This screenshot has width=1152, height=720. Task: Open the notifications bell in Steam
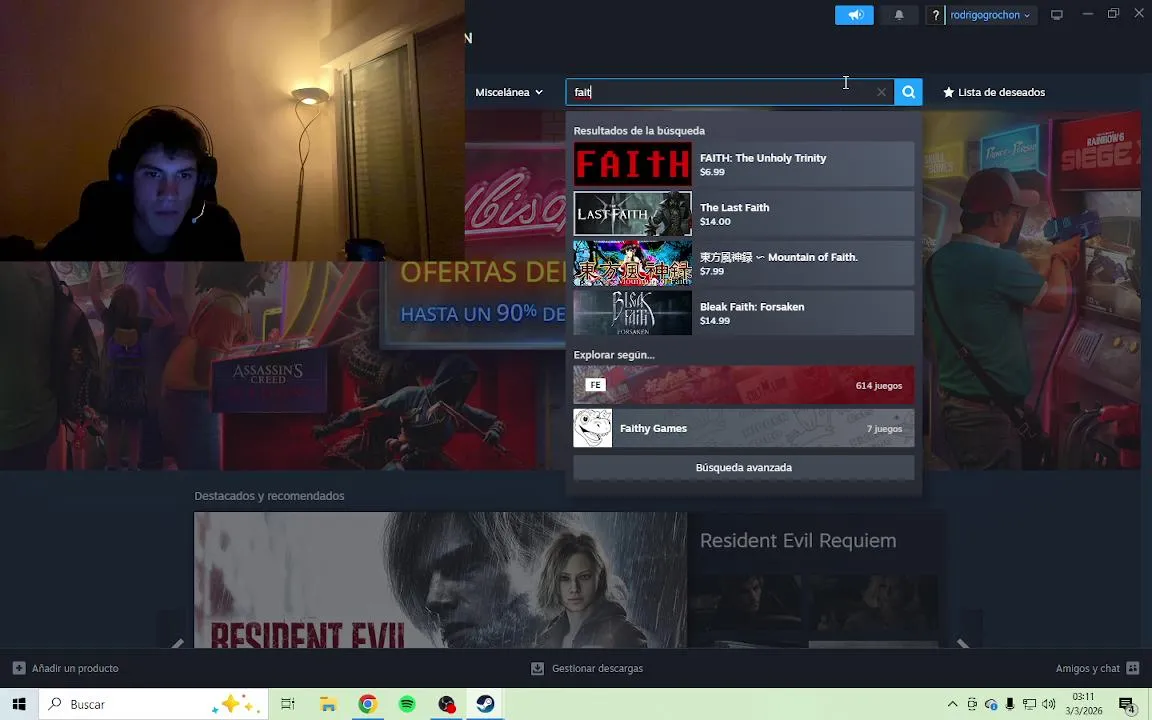(899, 15)
